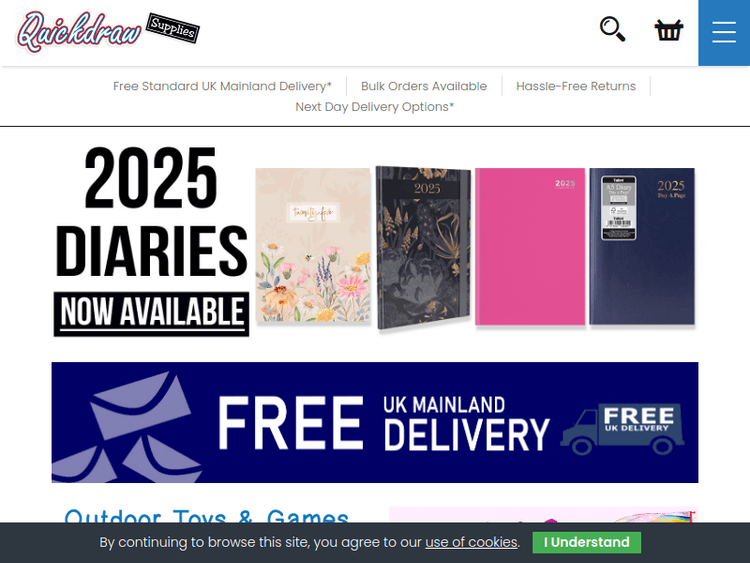The image size is (750, 563).
Task: Open the search magnifier icon
Action: 613,29
